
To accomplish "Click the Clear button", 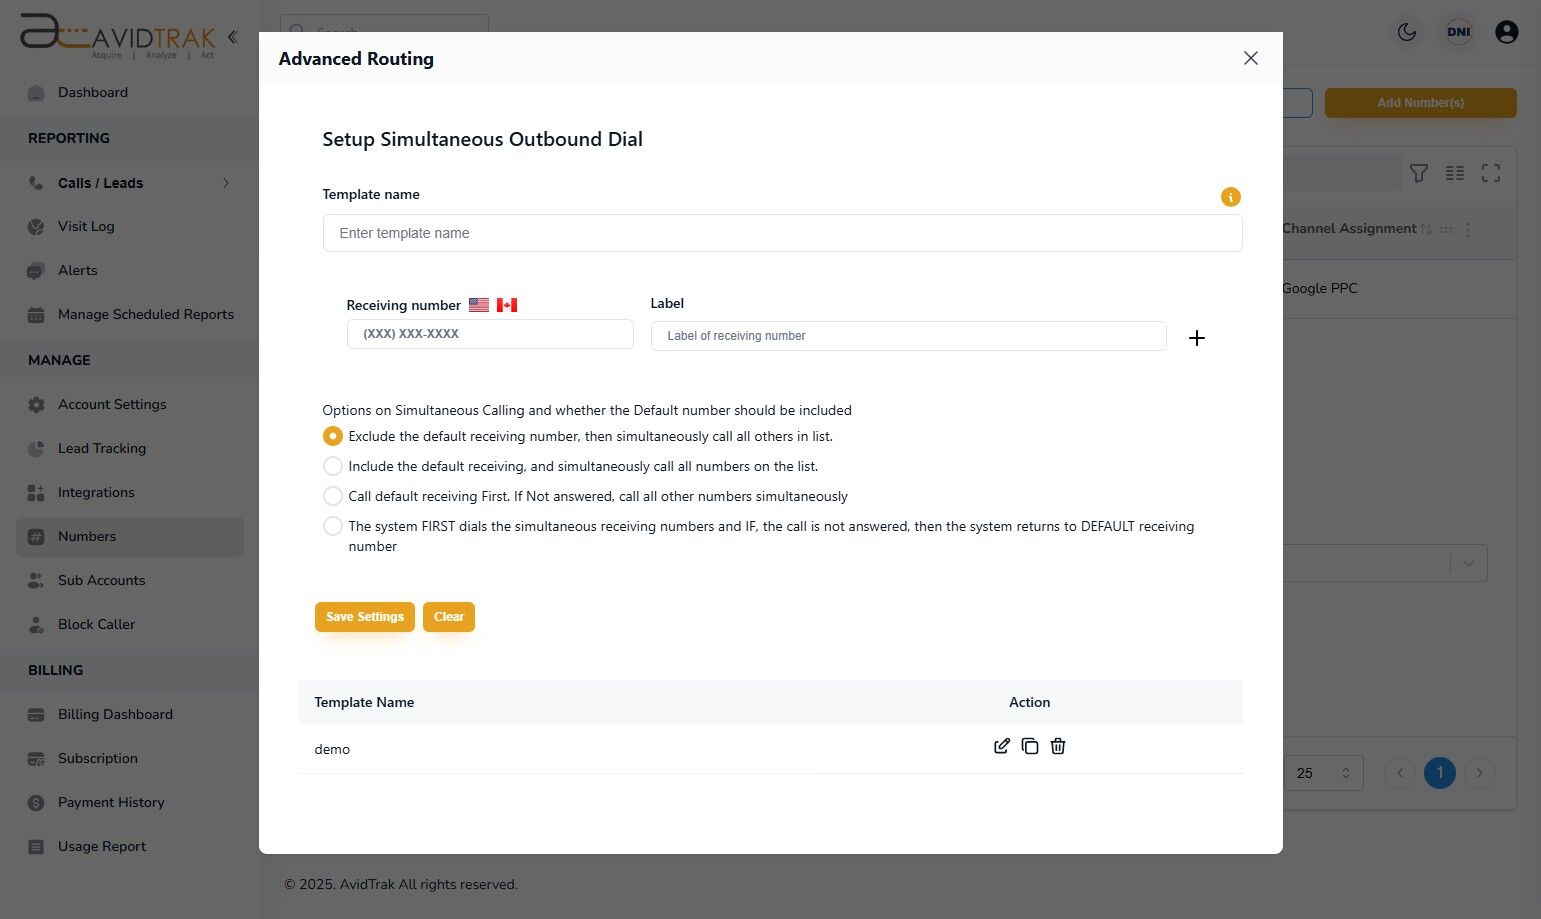I will point(449,617).
